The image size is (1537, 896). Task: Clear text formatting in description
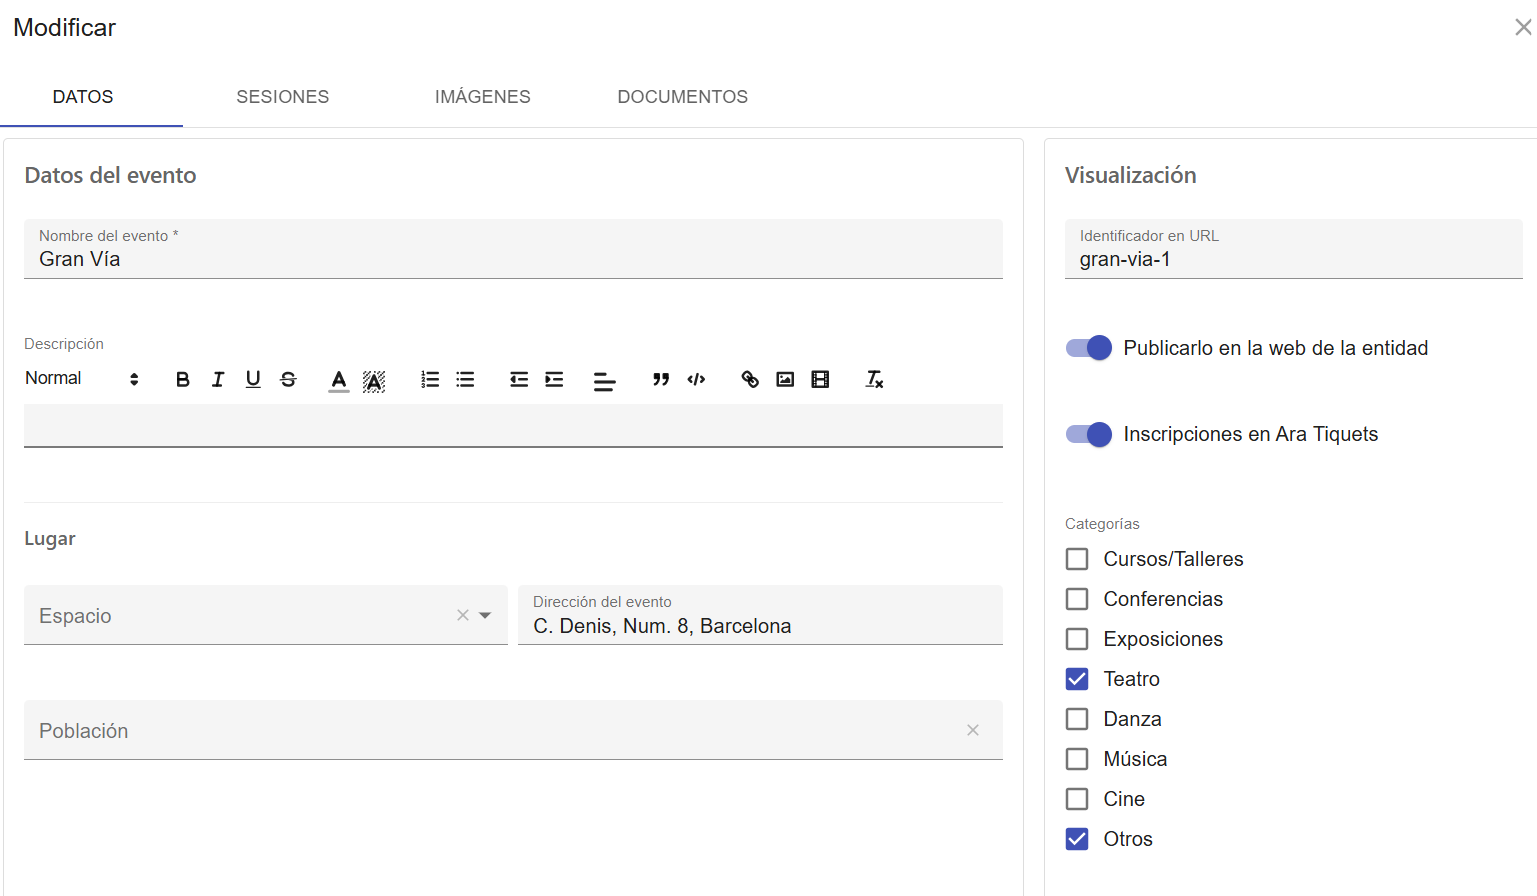[x=874, y=379]
